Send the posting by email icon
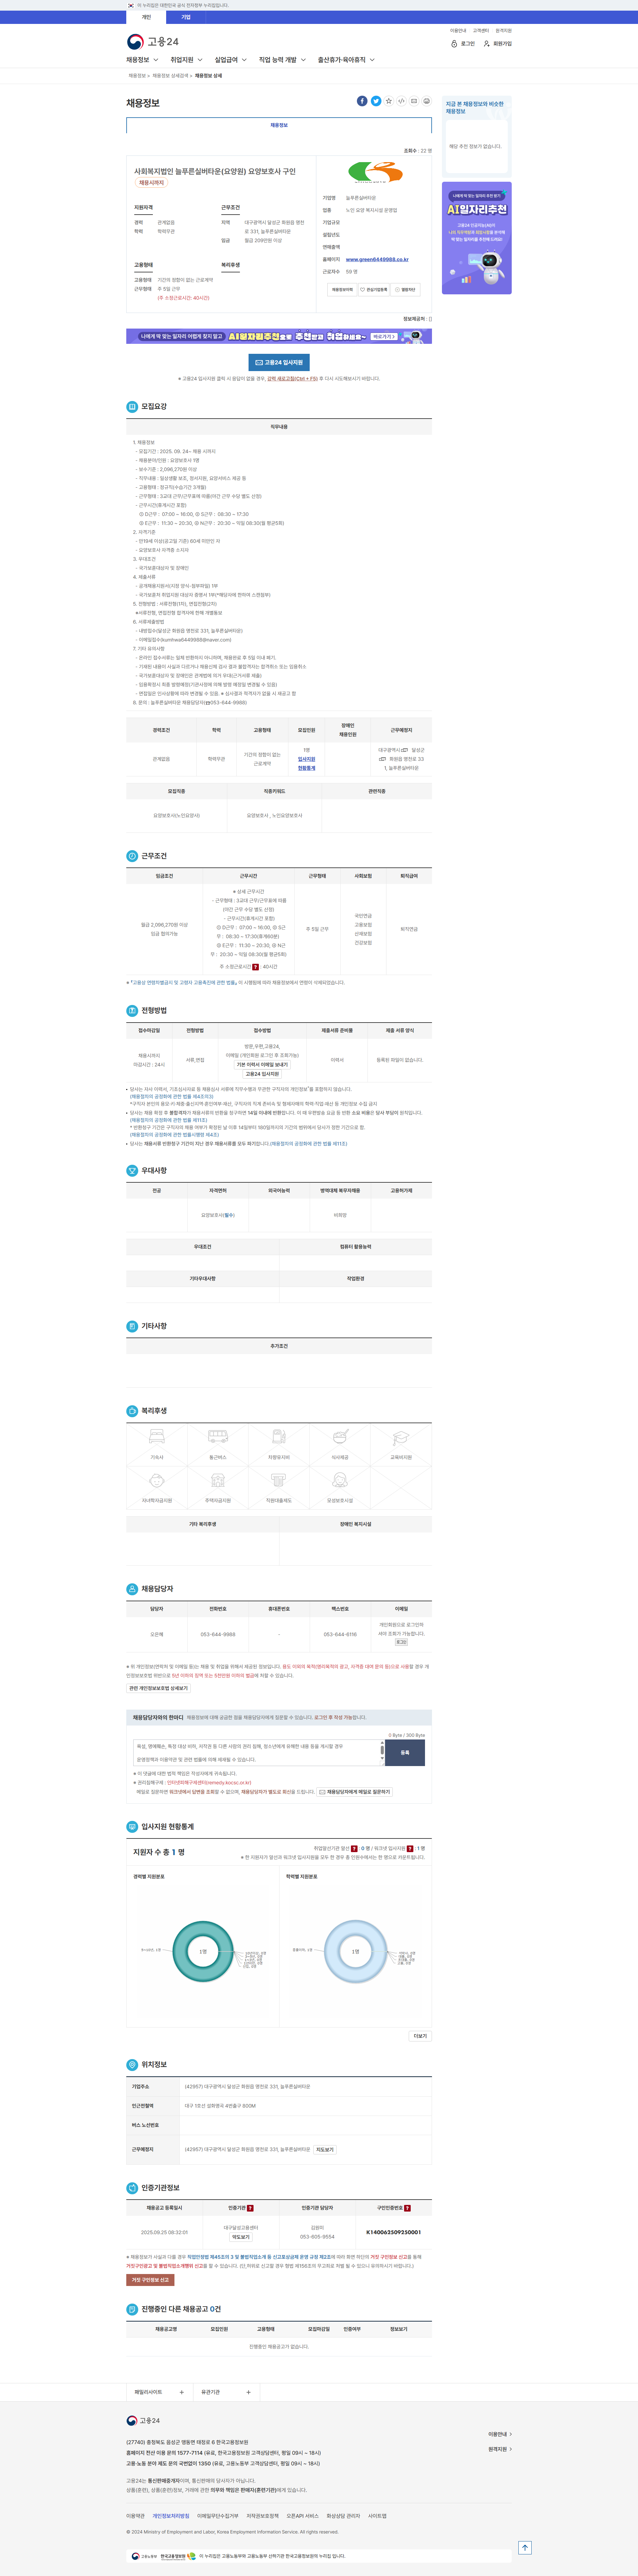 pos(414,101)
